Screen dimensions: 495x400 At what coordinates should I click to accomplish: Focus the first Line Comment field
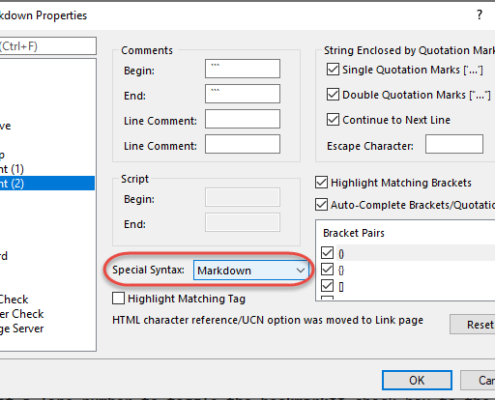click(x=242, y=119)
